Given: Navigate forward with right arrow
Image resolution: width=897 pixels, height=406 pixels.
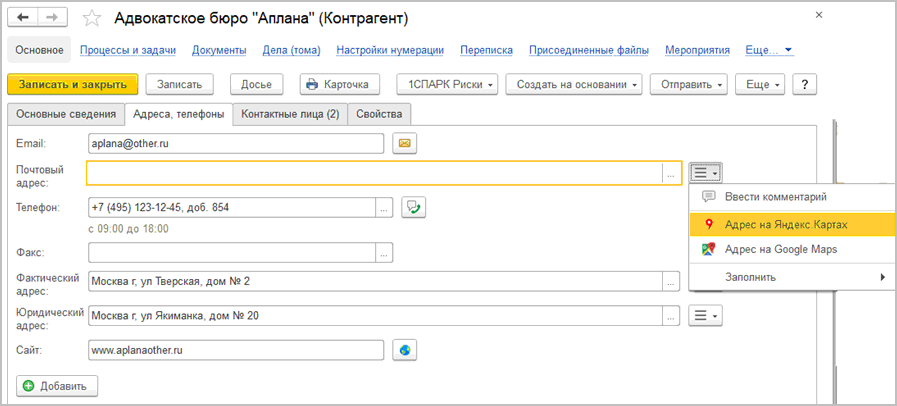Looking at the screenshot, I should click(x=52, y=18).
